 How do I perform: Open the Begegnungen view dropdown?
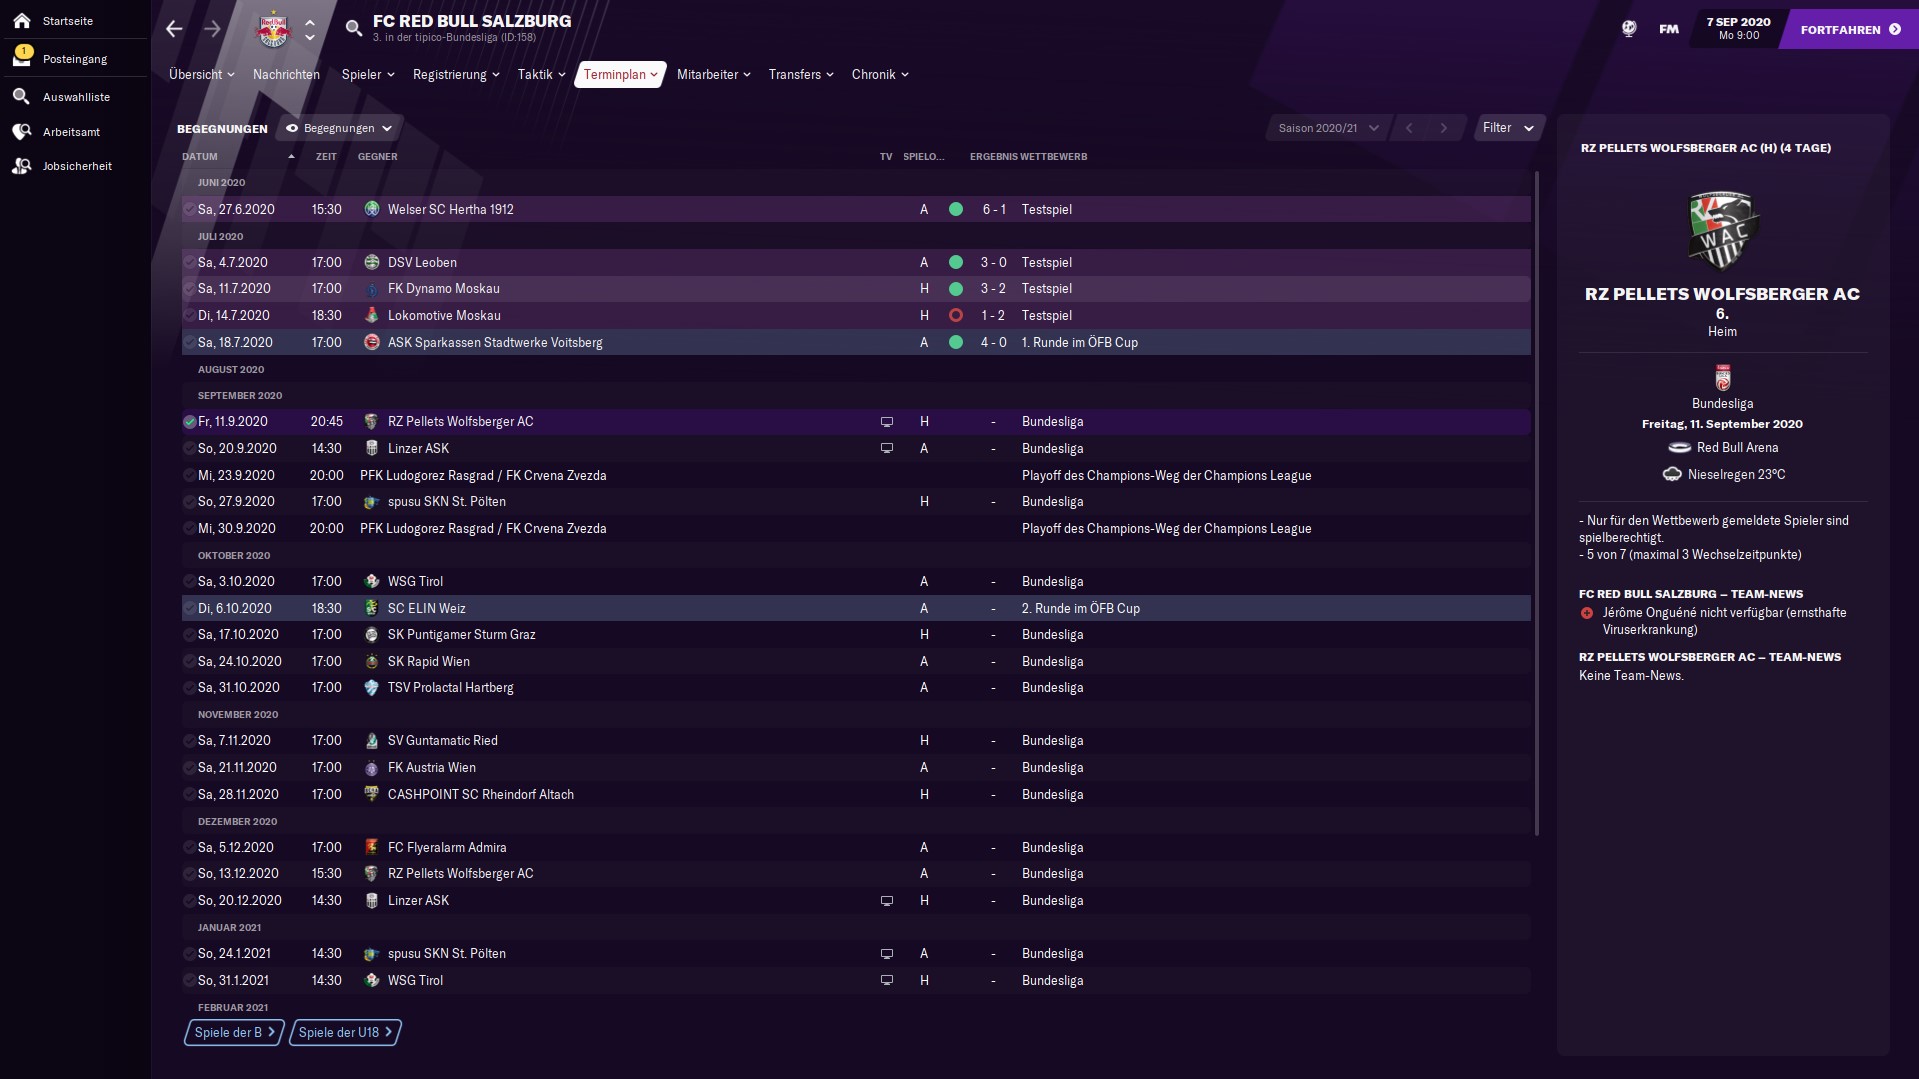pyautogui.click(x=339, y=128)
